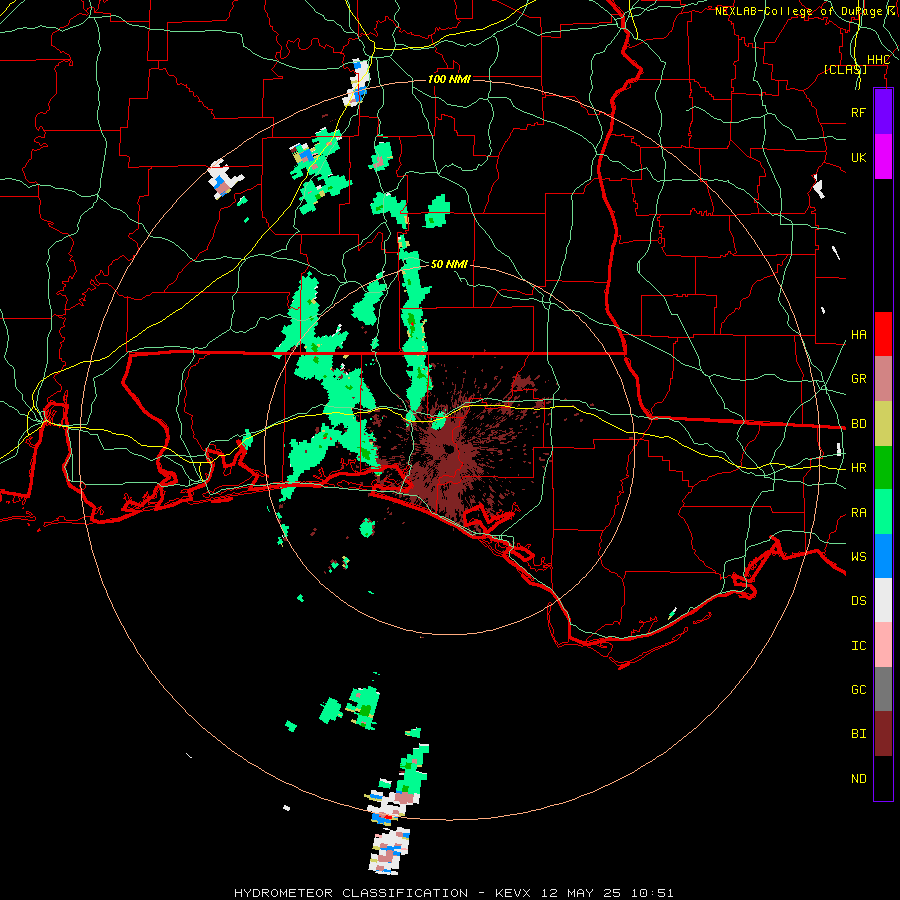Click the GC legend label
The width and height of the screenshot is (900, 900).
pyautogui.click(x=859, y=690)
